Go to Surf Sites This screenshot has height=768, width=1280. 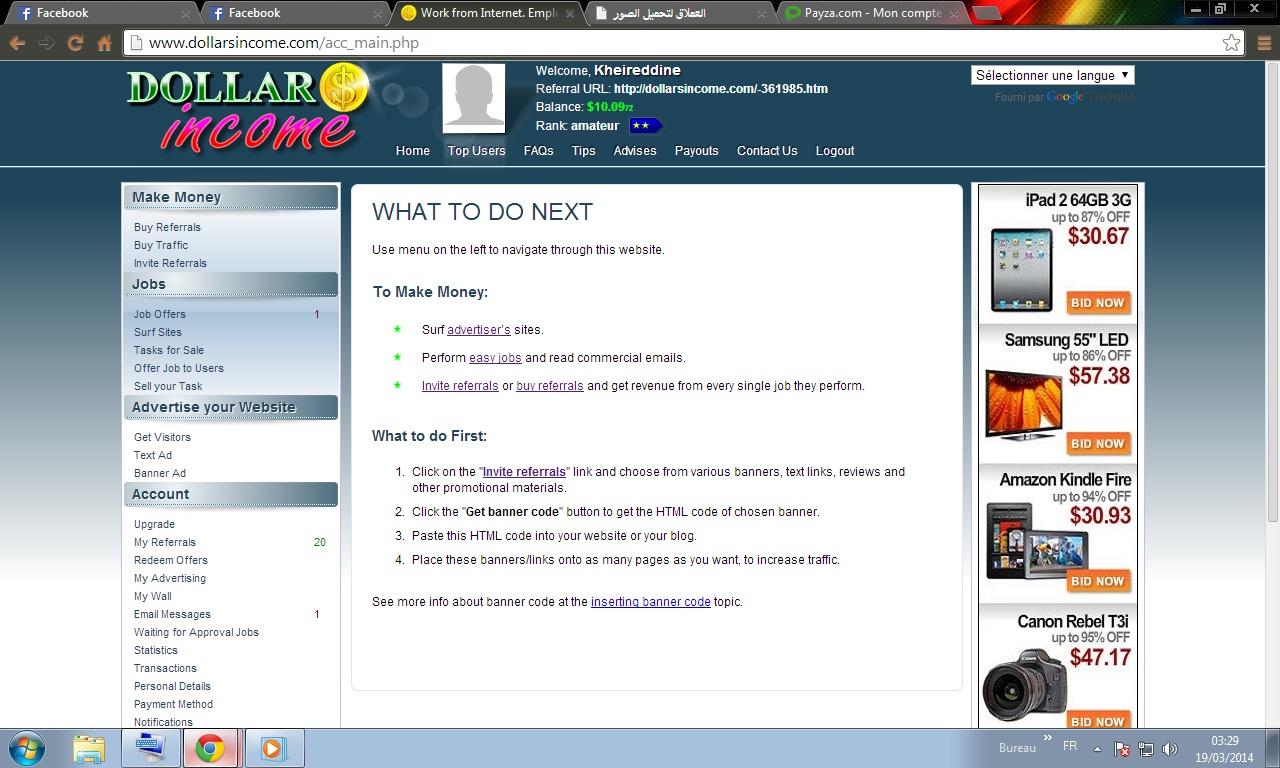coord(158,332)
